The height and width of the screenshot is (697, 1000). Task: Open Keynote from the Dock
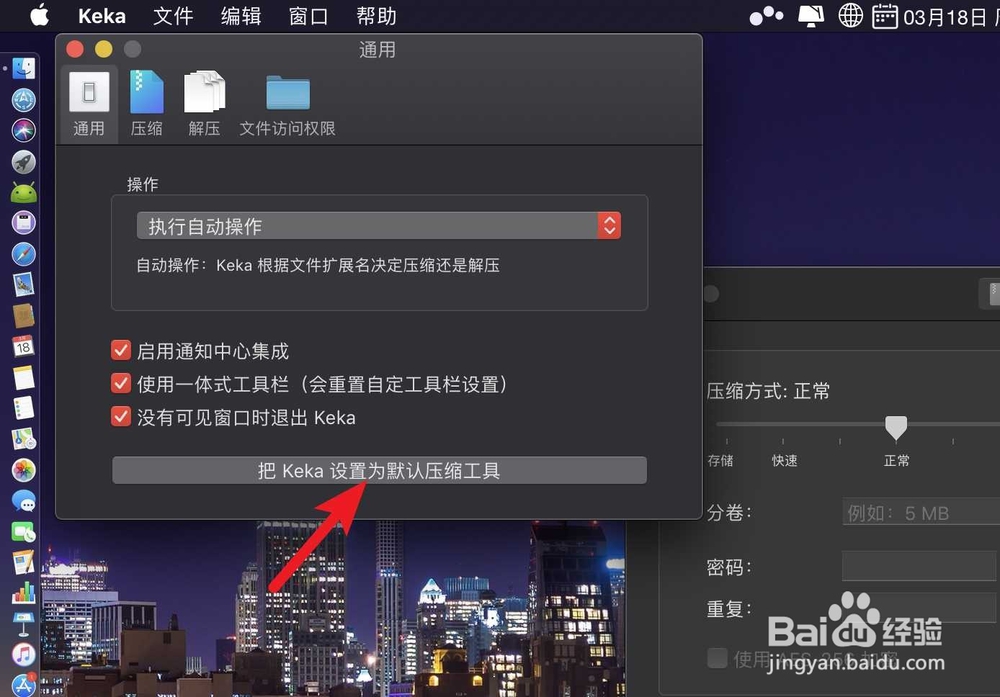pyautogui.click(x=24, y=624)
